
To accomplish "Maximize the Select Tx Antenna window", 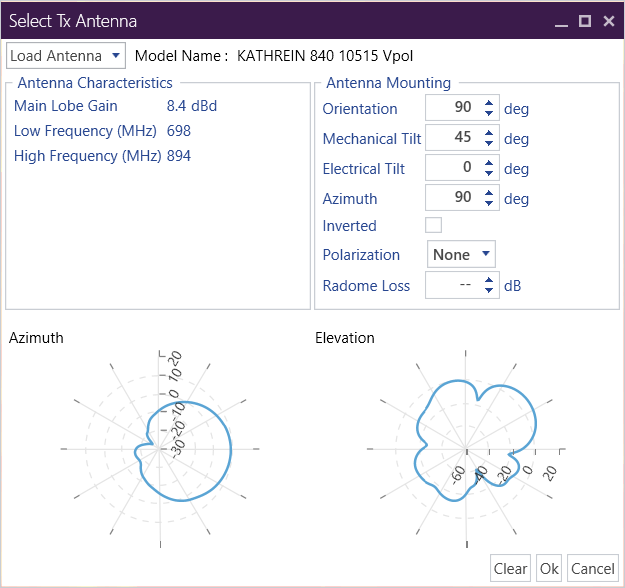I will (x=585, y=20).
